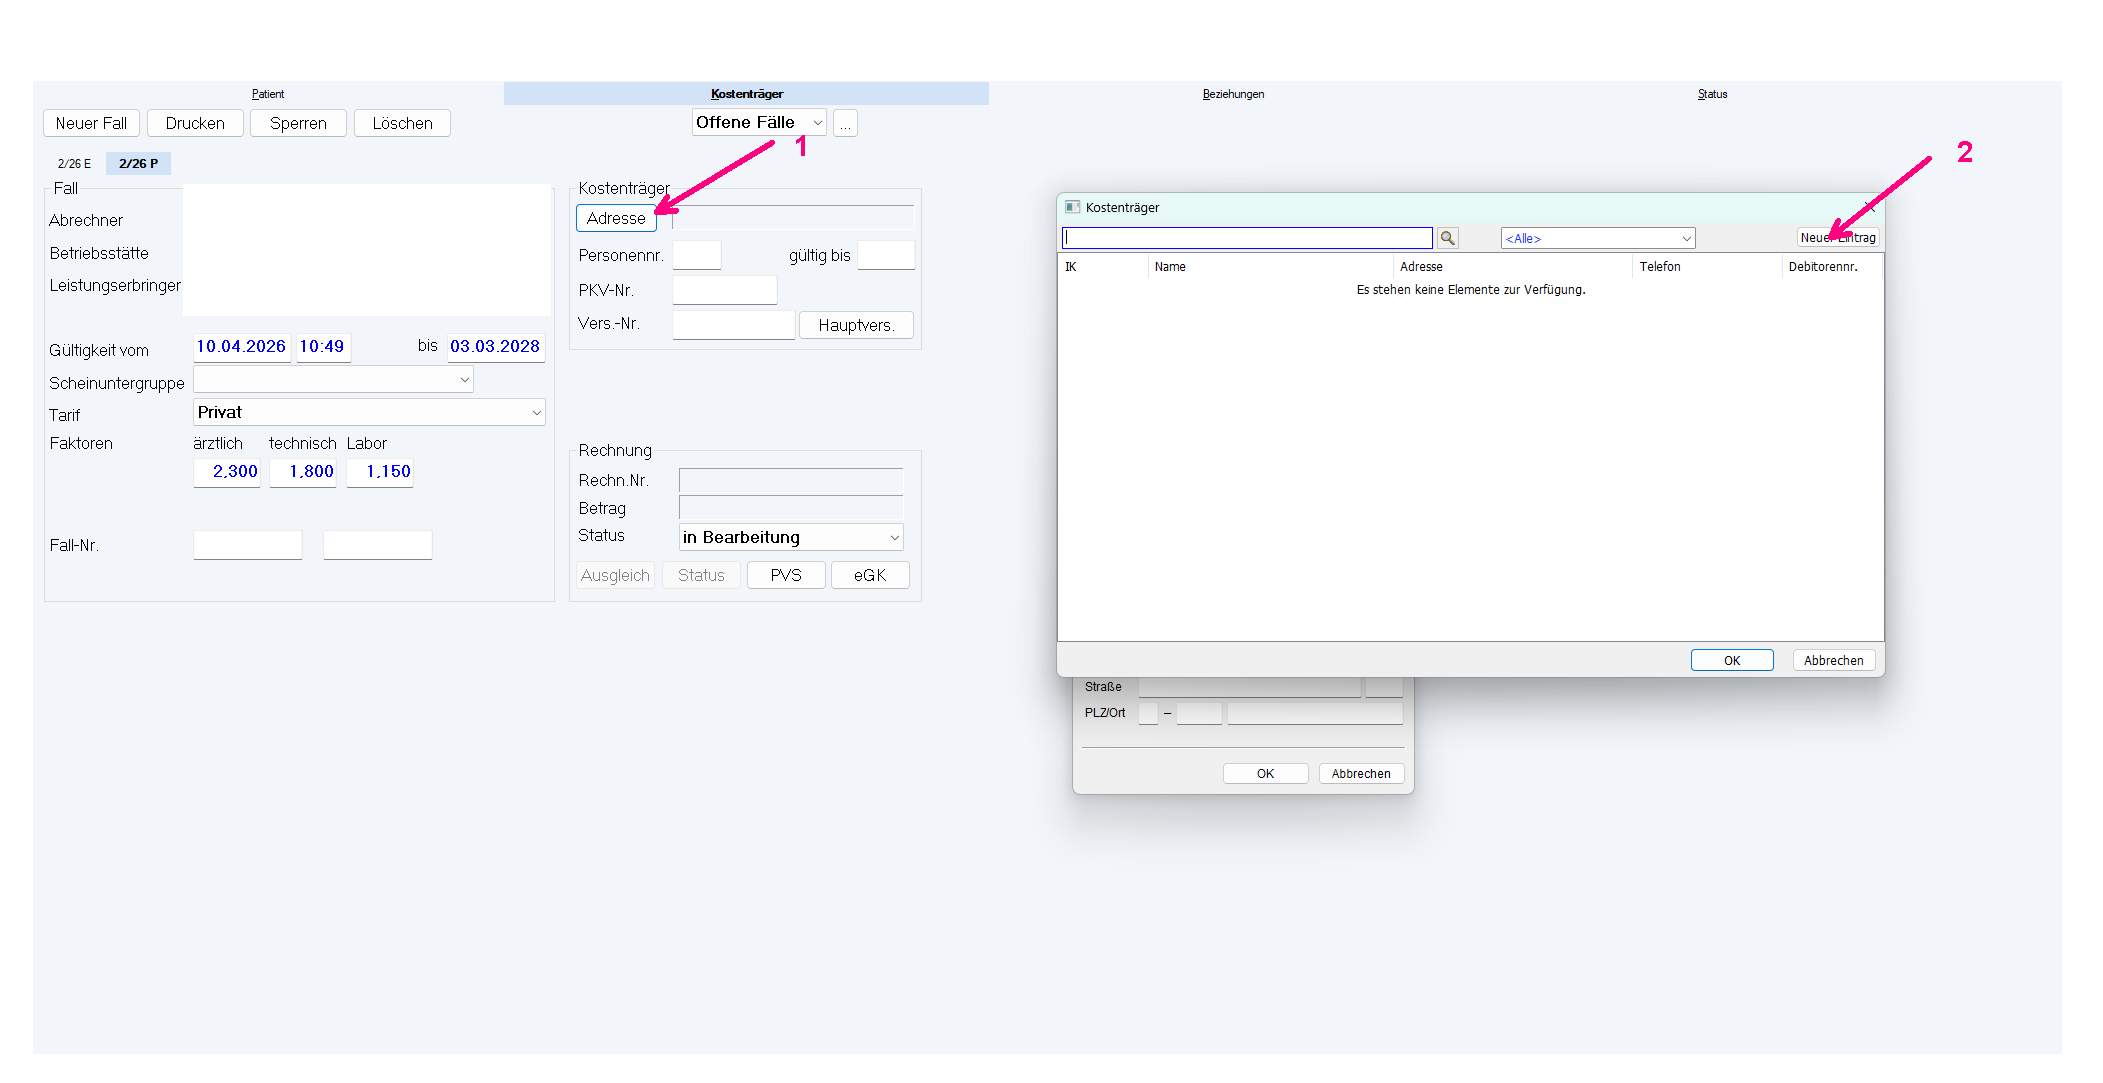Expand the <Alle> filter dropdown
This screenshot has height=1083, width=2103.
point(1598,238)
